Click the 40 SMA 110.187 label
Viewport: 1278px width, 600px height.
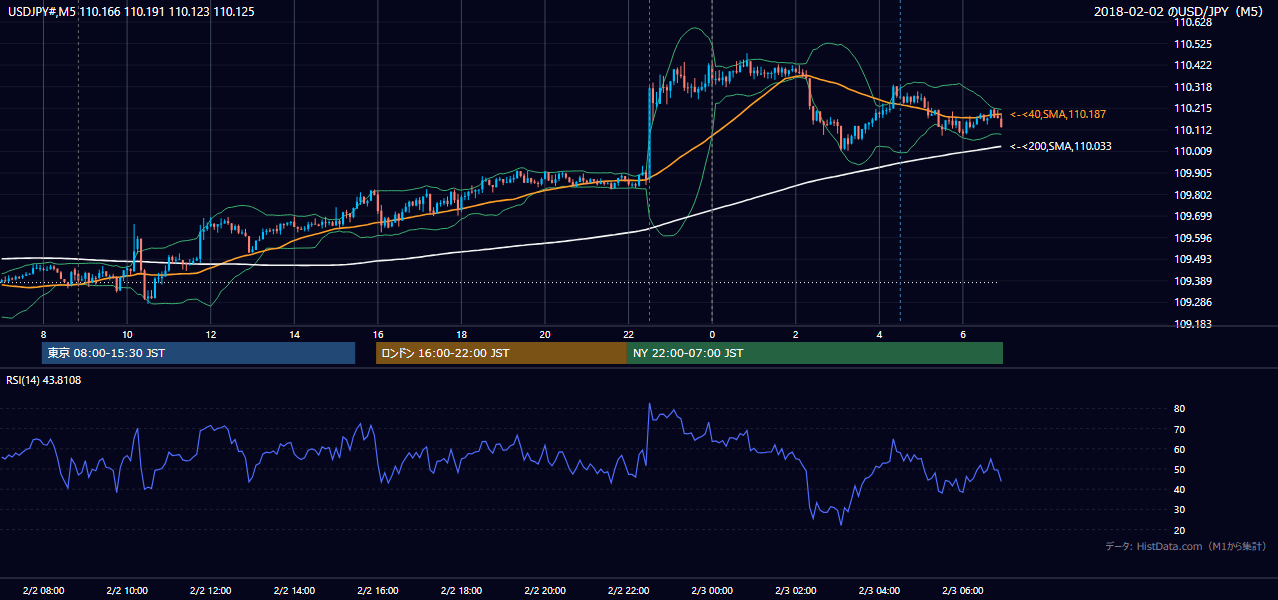pos(1057,114)
